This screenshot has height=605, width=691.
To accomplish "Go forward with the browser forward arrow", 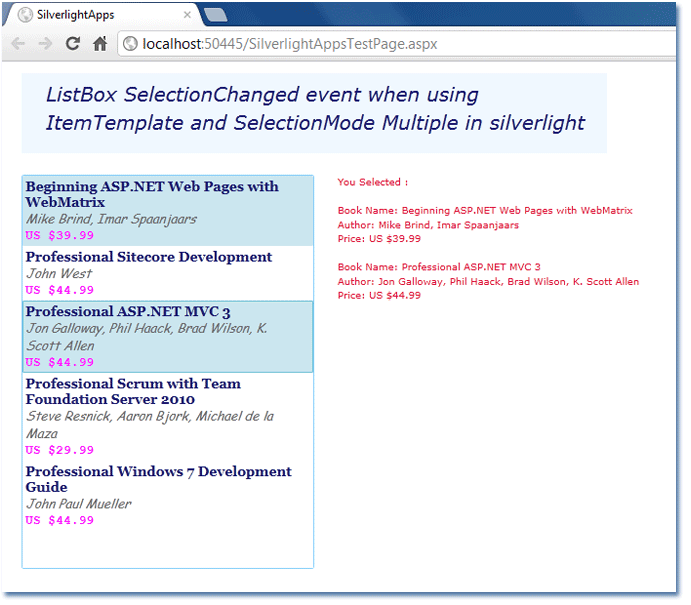I will pyautogui.click(x=45, y=44).
